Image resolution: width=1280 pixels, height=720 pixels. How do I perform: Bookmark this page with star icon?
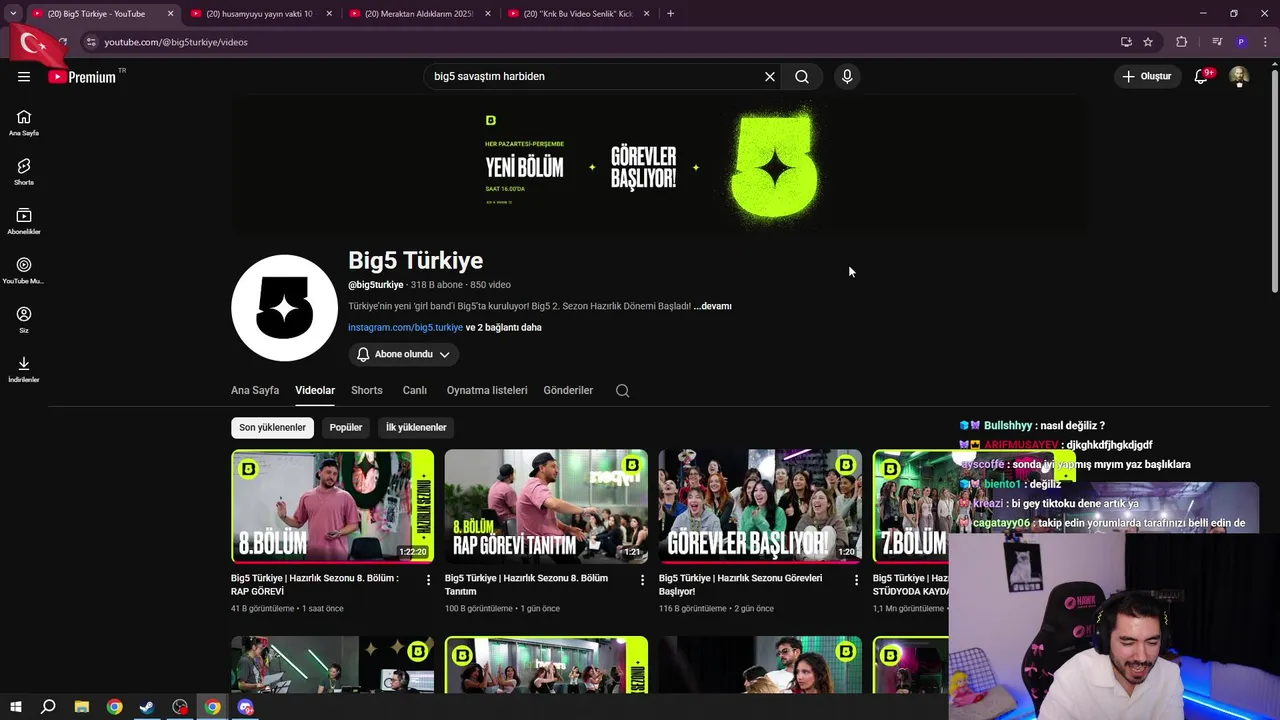coord(1148,42)
